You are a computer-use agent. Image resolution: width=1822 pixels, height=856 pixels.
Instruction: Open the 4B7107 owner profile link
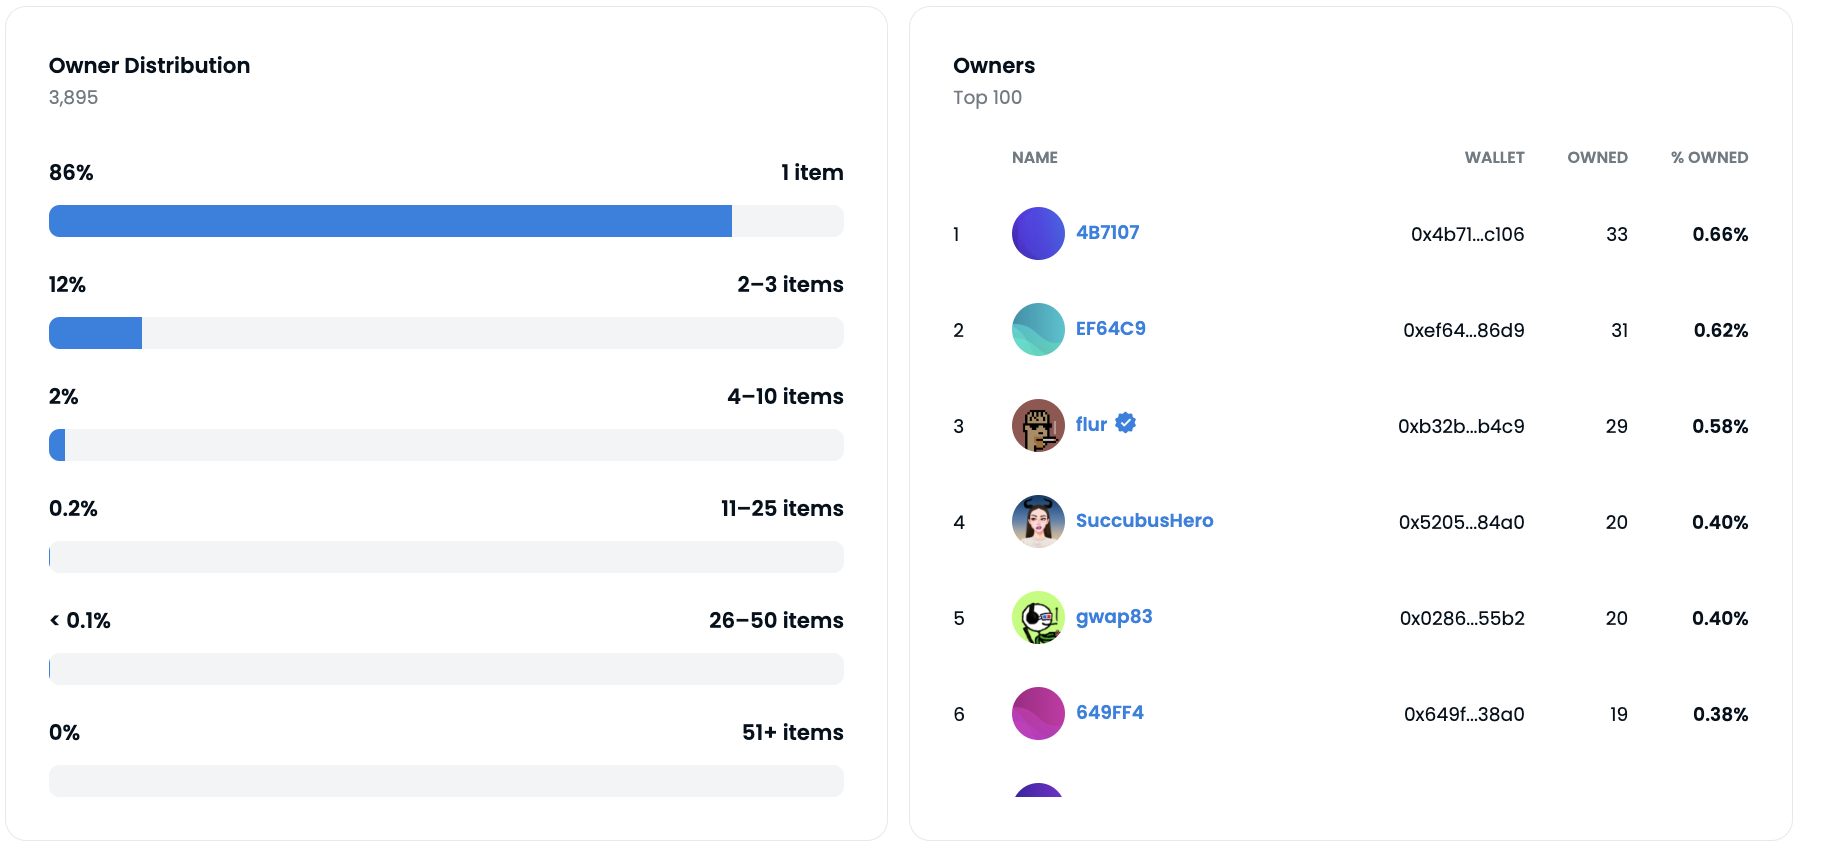1107,232
